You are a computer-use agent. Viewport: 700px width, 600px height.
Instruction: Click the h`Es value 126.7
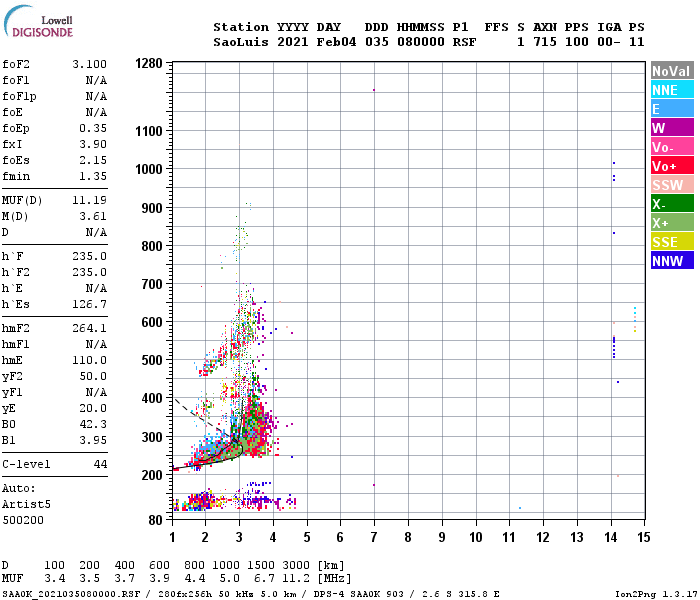click(x=89, y=304)
